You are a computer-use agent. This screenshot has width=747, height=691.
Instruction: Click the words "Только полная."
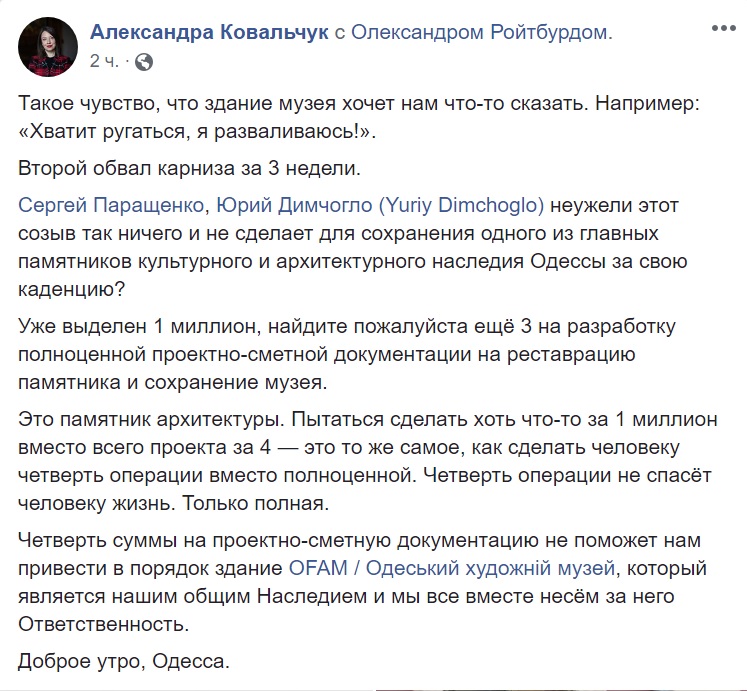(x=256, y=504)
